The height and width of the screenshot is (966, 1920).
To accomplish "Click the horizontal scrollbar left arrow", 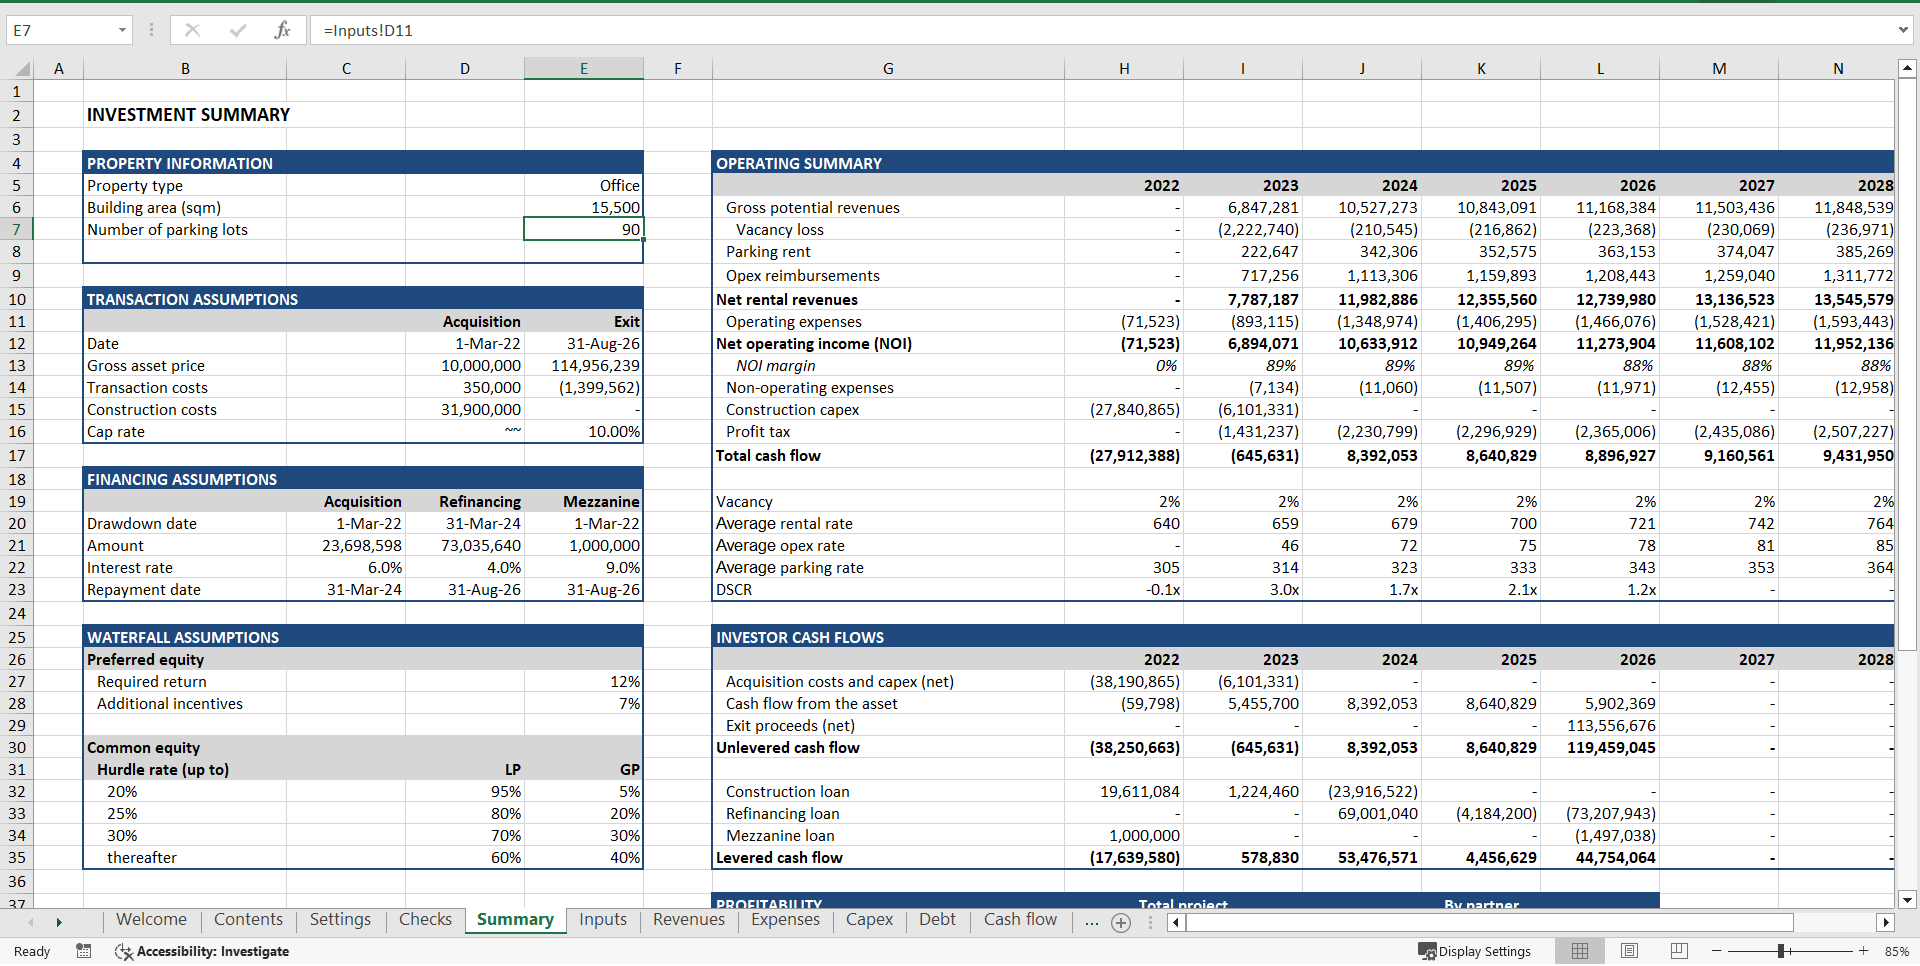I will tap(1176, 922).
